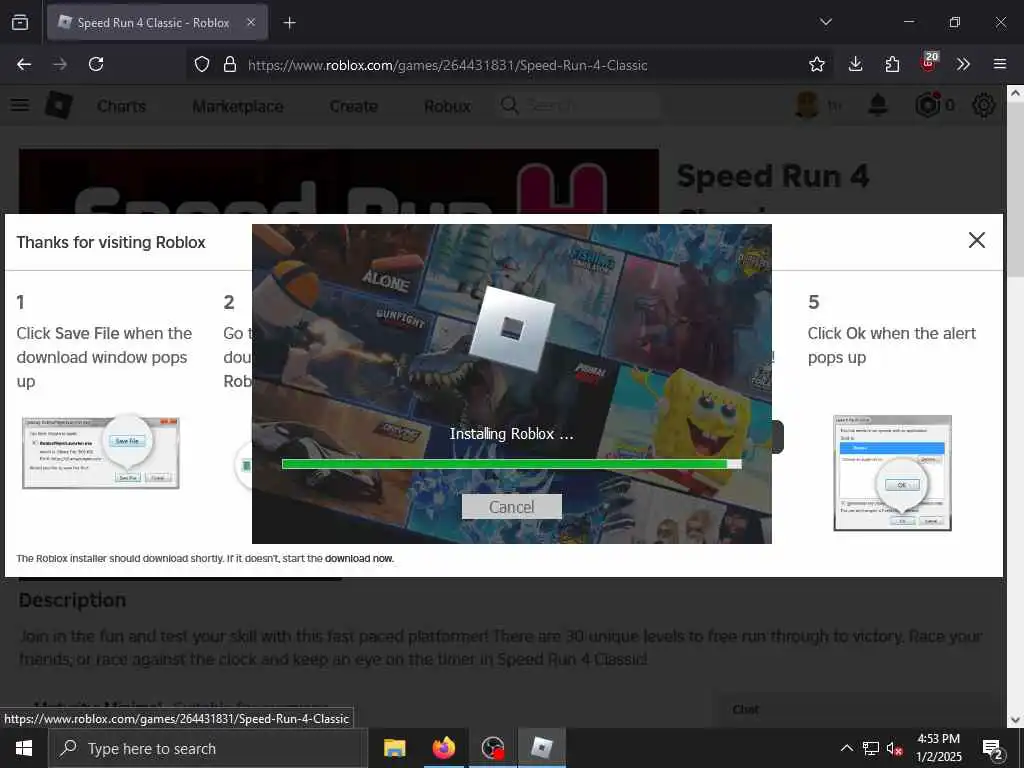Open the Robux page
Viewport: 1024px width, 768px height.
(447, 106)
